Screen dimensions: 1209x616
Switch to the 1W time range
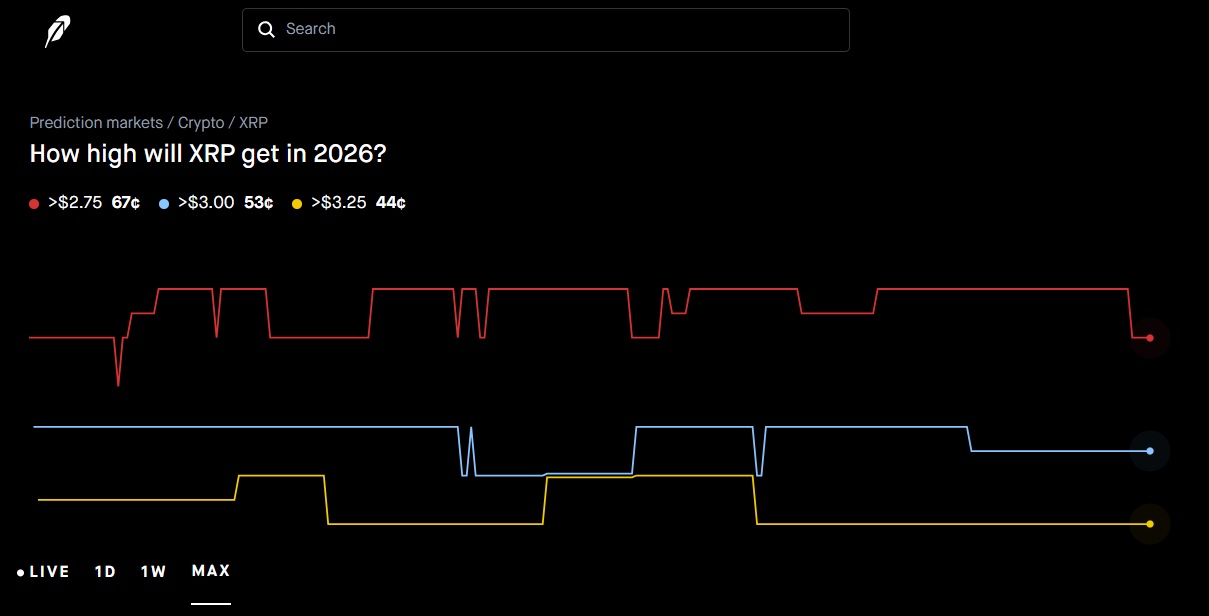click(x=153, y=572)
